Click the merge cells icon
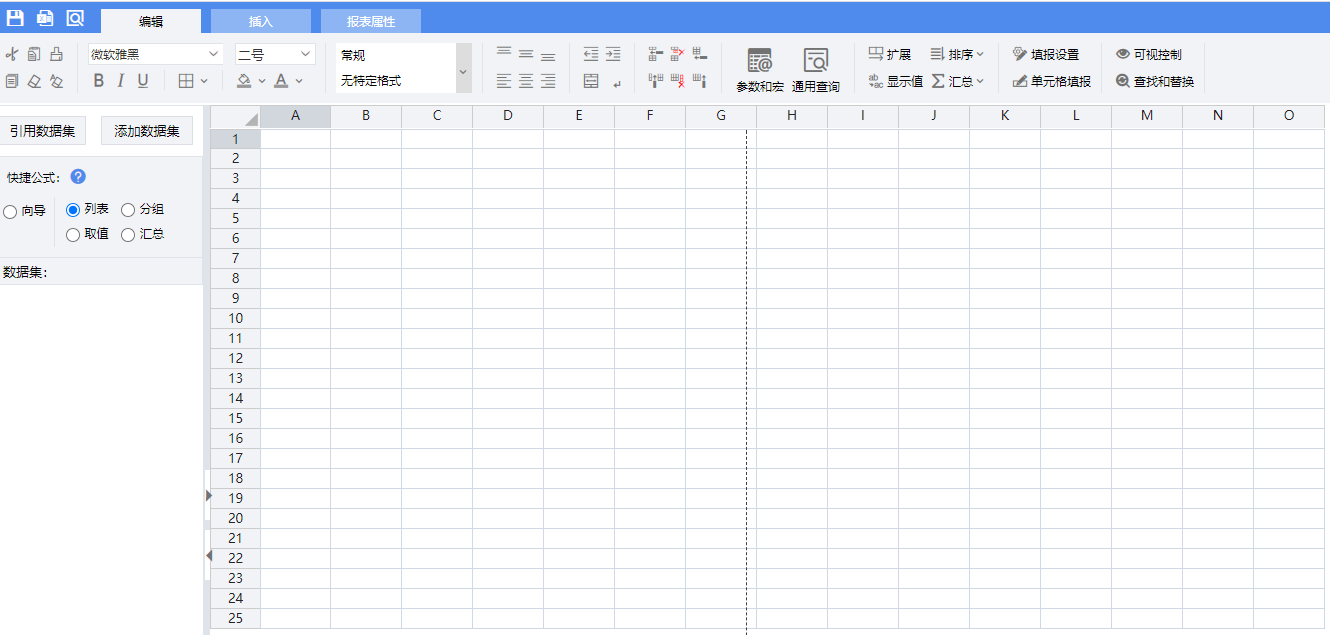This screenshot has height=635, width=1330. [591, 81]
